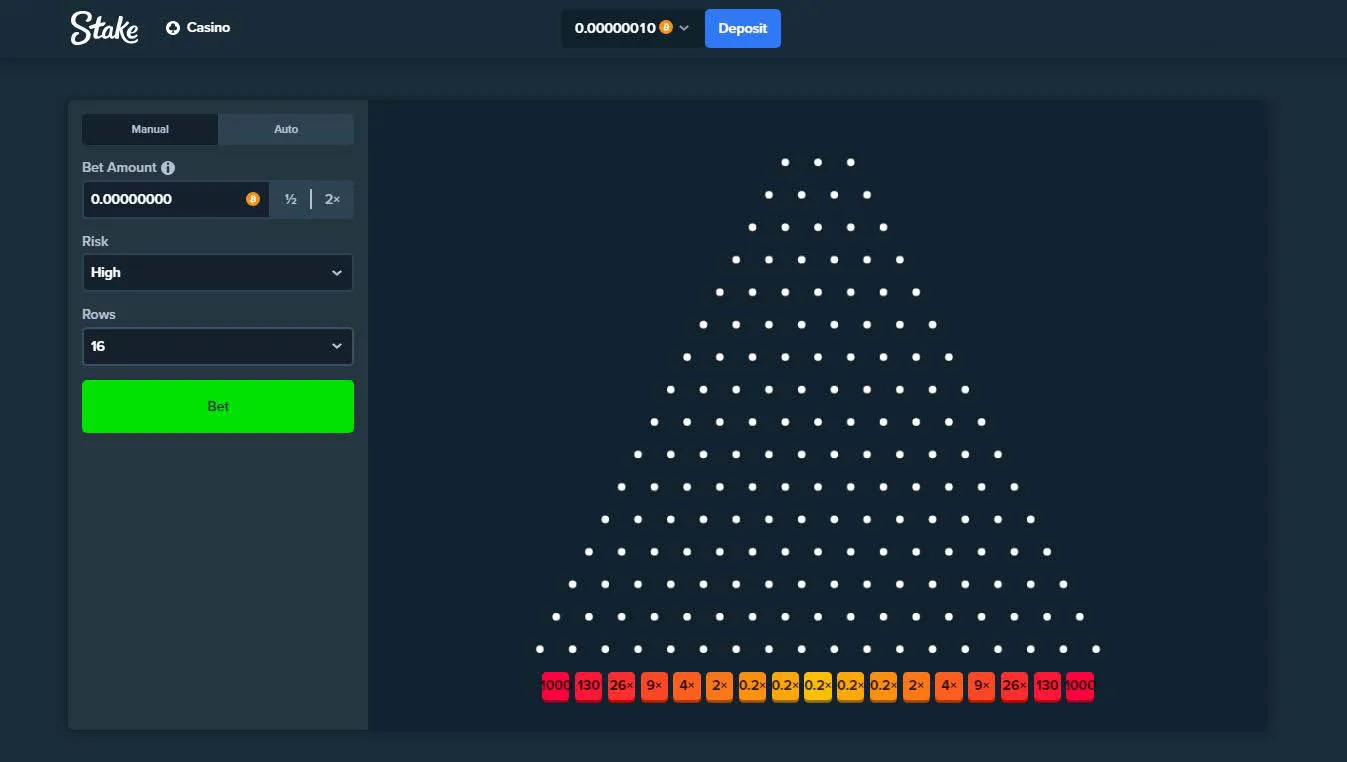Image resolution: width=1347 pixels, height=762 pixels.
Task: Switch to the Manual tab
Action: click(x=149, y=129)
